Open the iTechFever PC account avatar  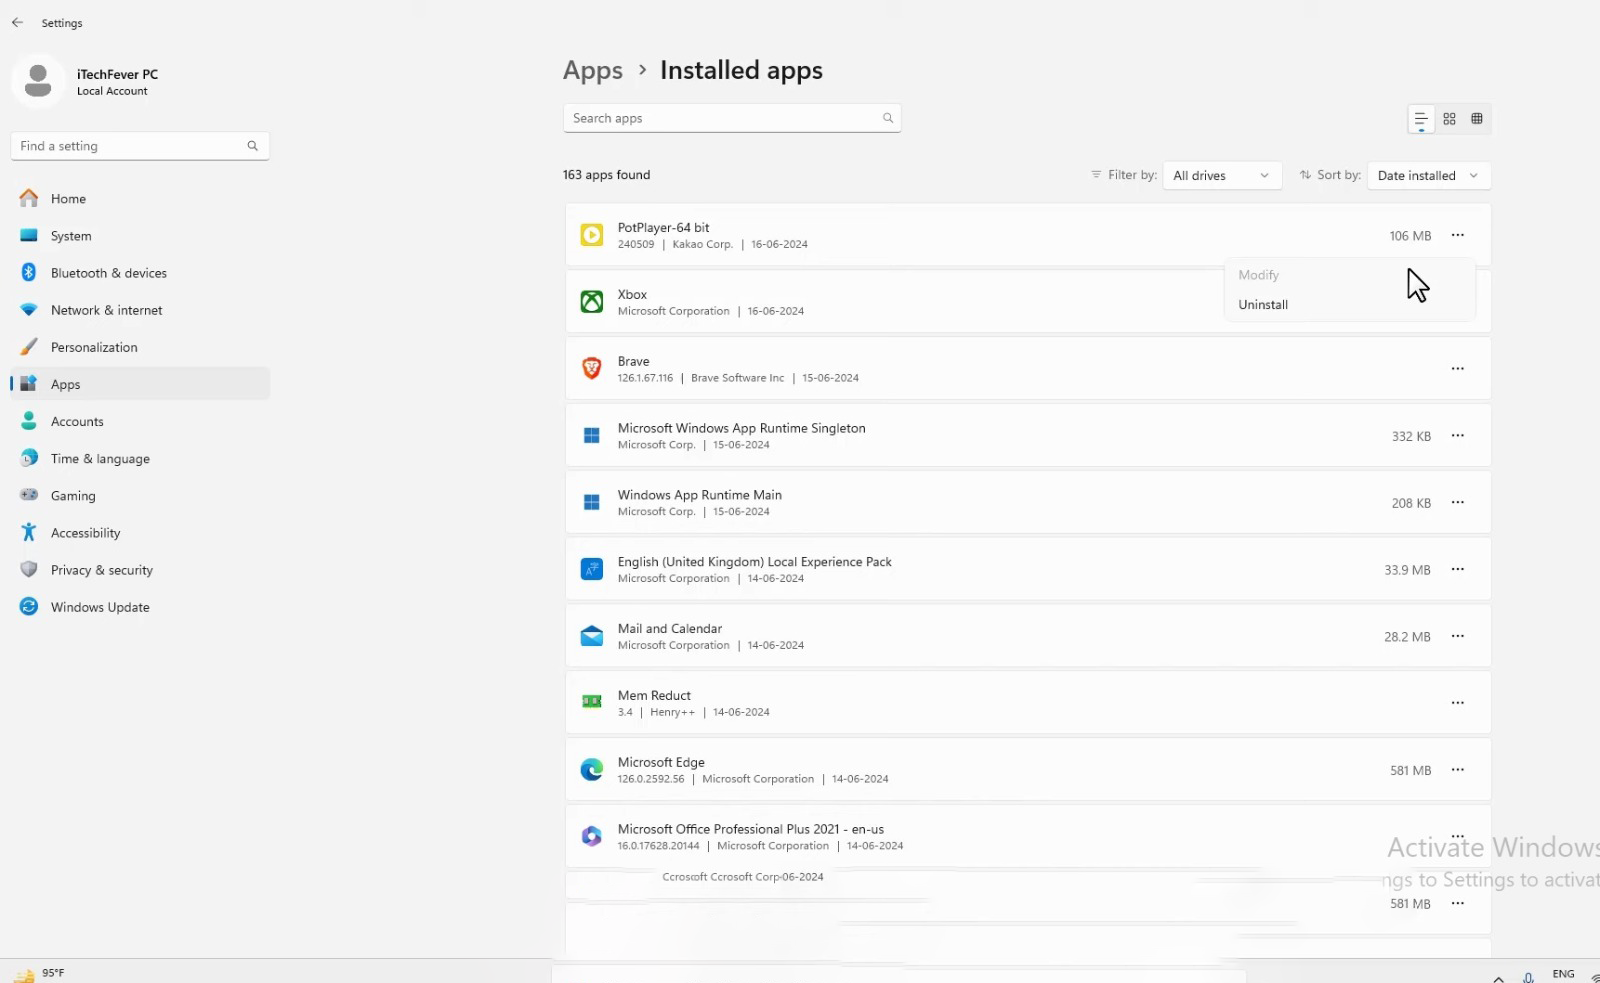click(x=38, y=81)
